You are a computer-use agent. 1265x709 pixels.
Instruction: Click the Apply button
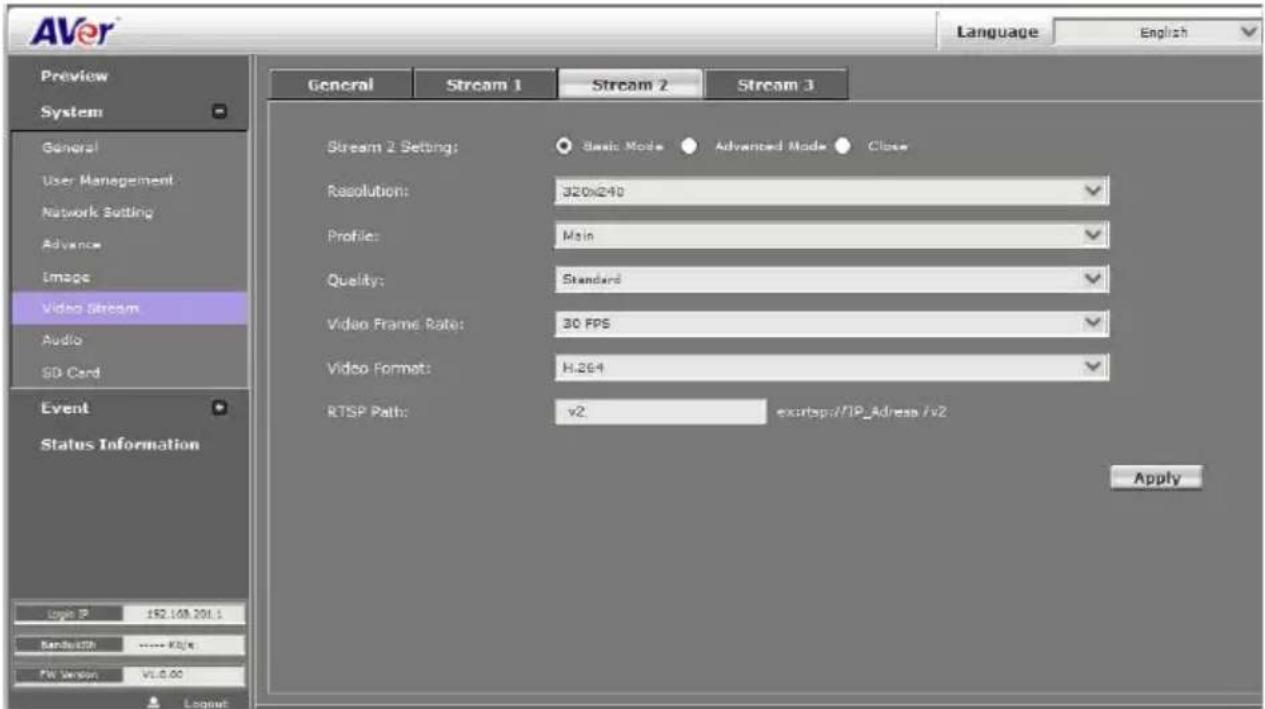1157,478
